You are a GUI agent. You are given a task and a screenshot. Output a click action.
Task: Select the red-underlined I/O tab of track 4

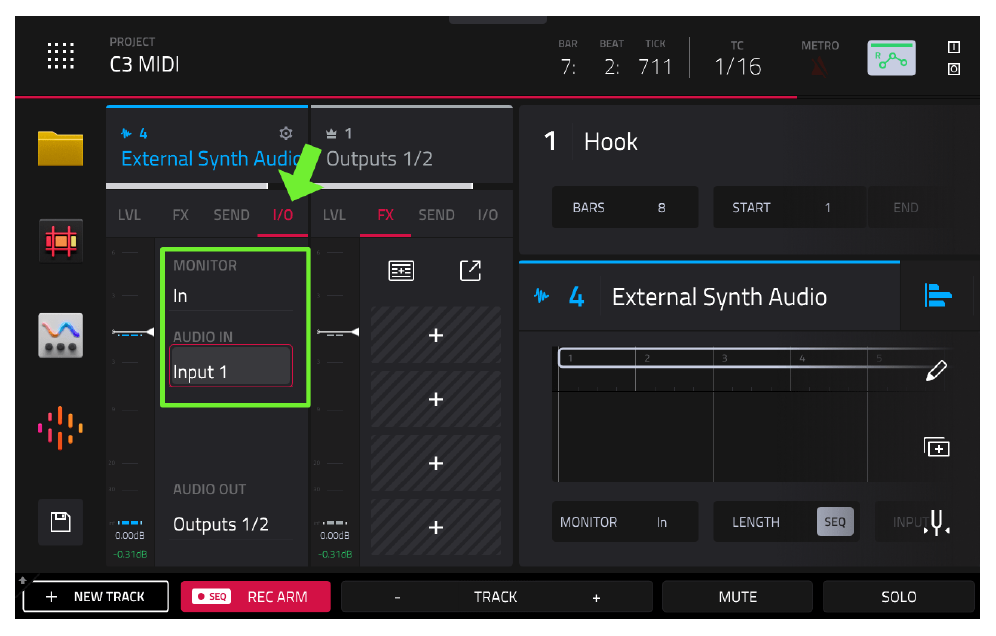point(283,215)
